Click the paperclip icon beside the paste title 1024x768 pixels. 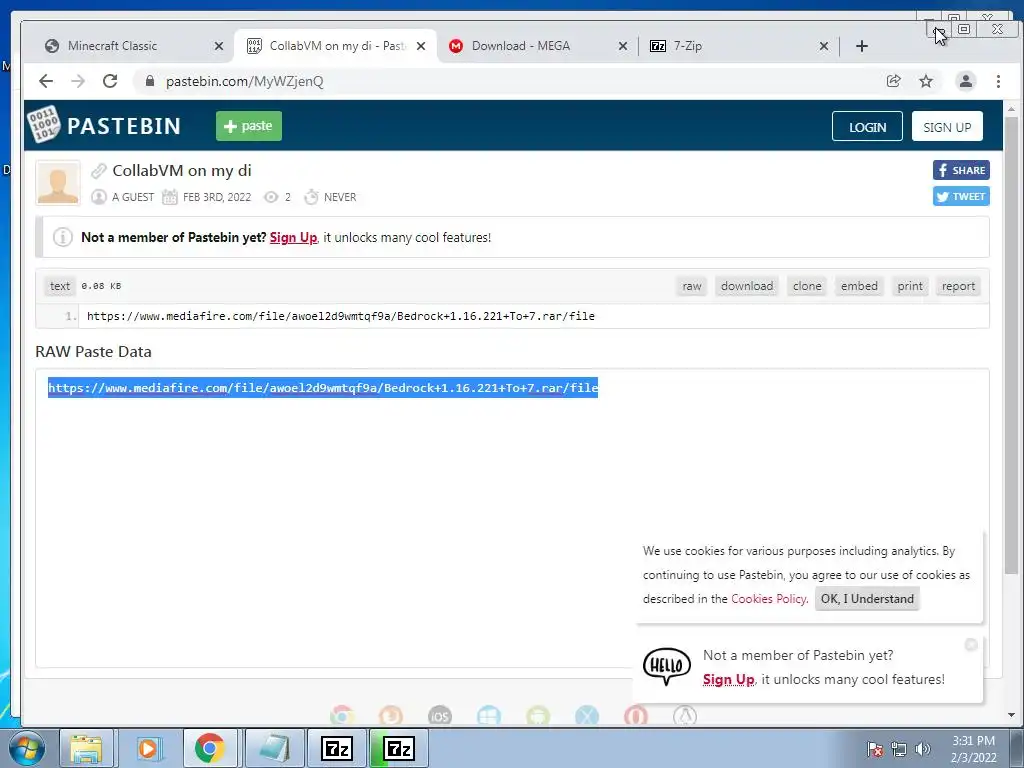pyautogui.click(x=99, y=171)
